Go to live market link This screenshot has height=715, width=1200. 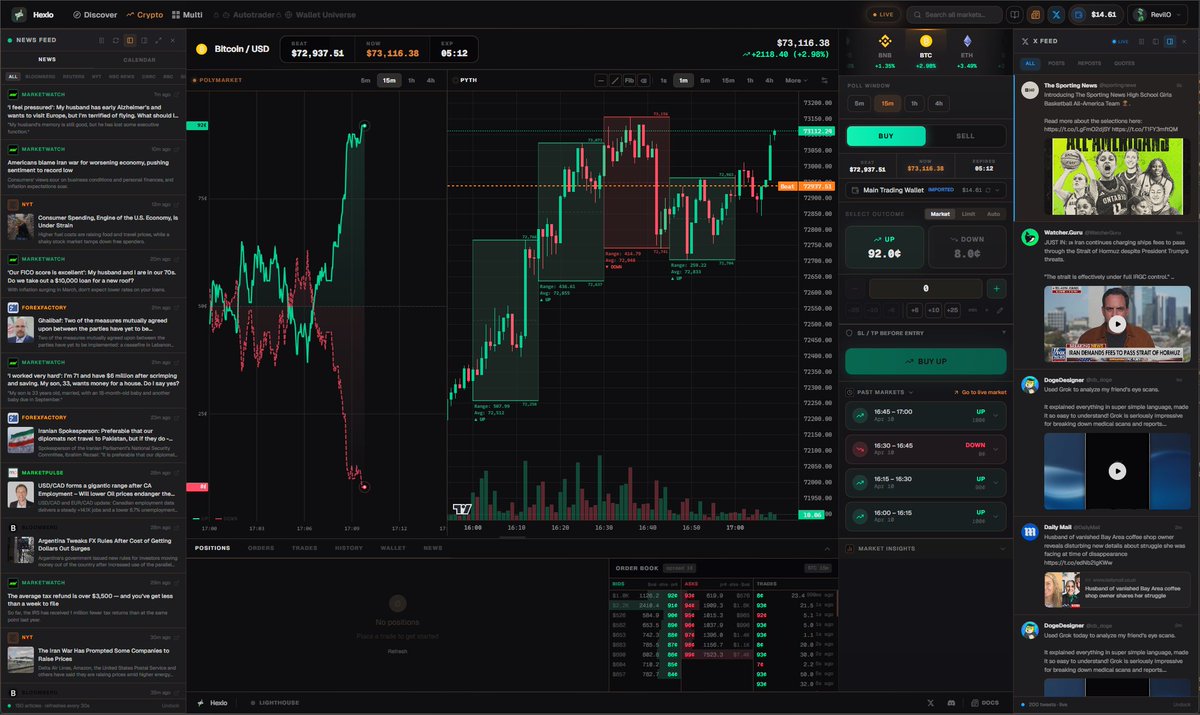[x=979, y=392]
